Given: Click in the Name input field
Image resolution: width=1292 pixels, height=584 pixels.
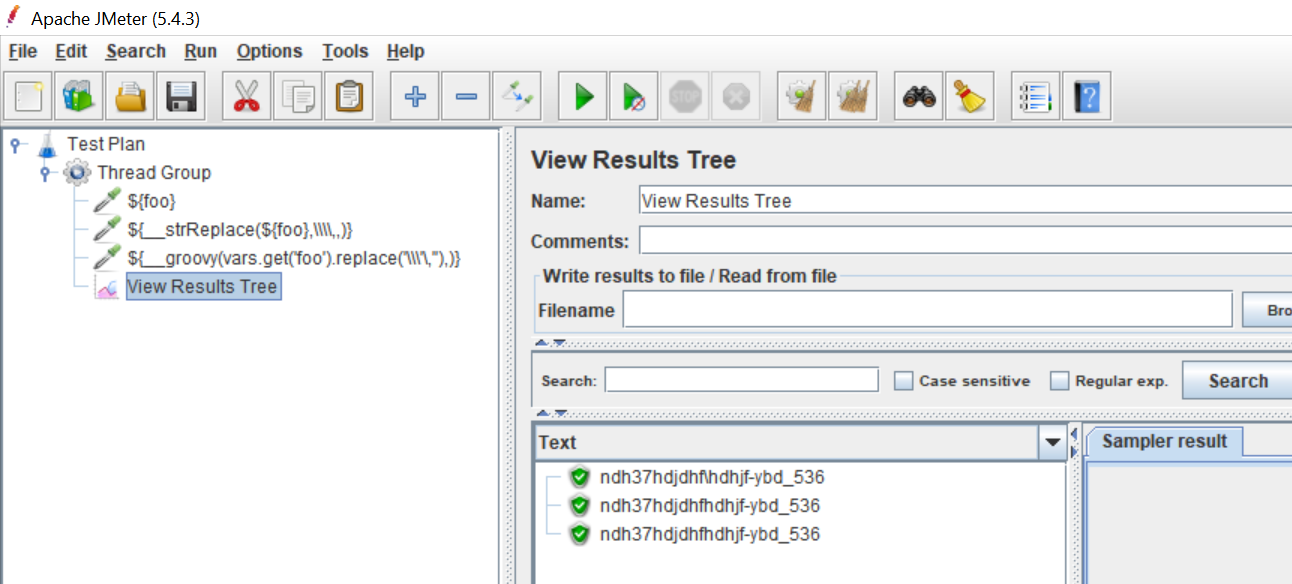Looking at the screenshot, I should tap(965, 201).
